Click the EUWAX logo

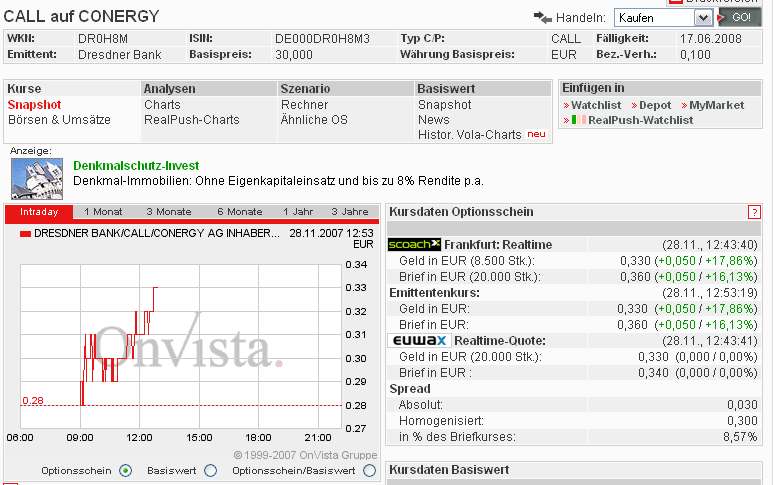(x=420, y=341)
